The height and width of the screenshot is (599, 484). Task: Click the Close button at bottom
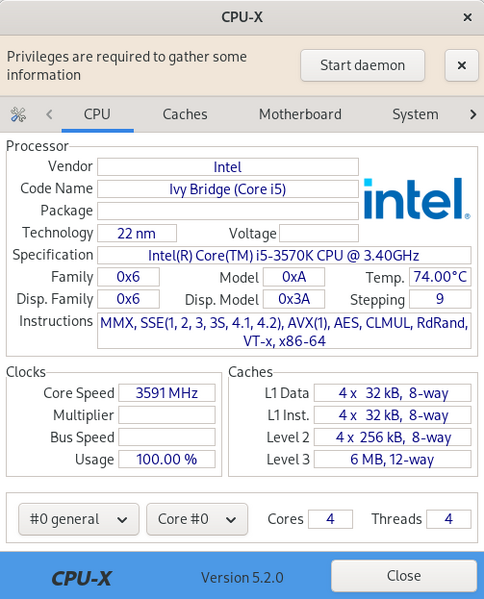tap(404, 576)
